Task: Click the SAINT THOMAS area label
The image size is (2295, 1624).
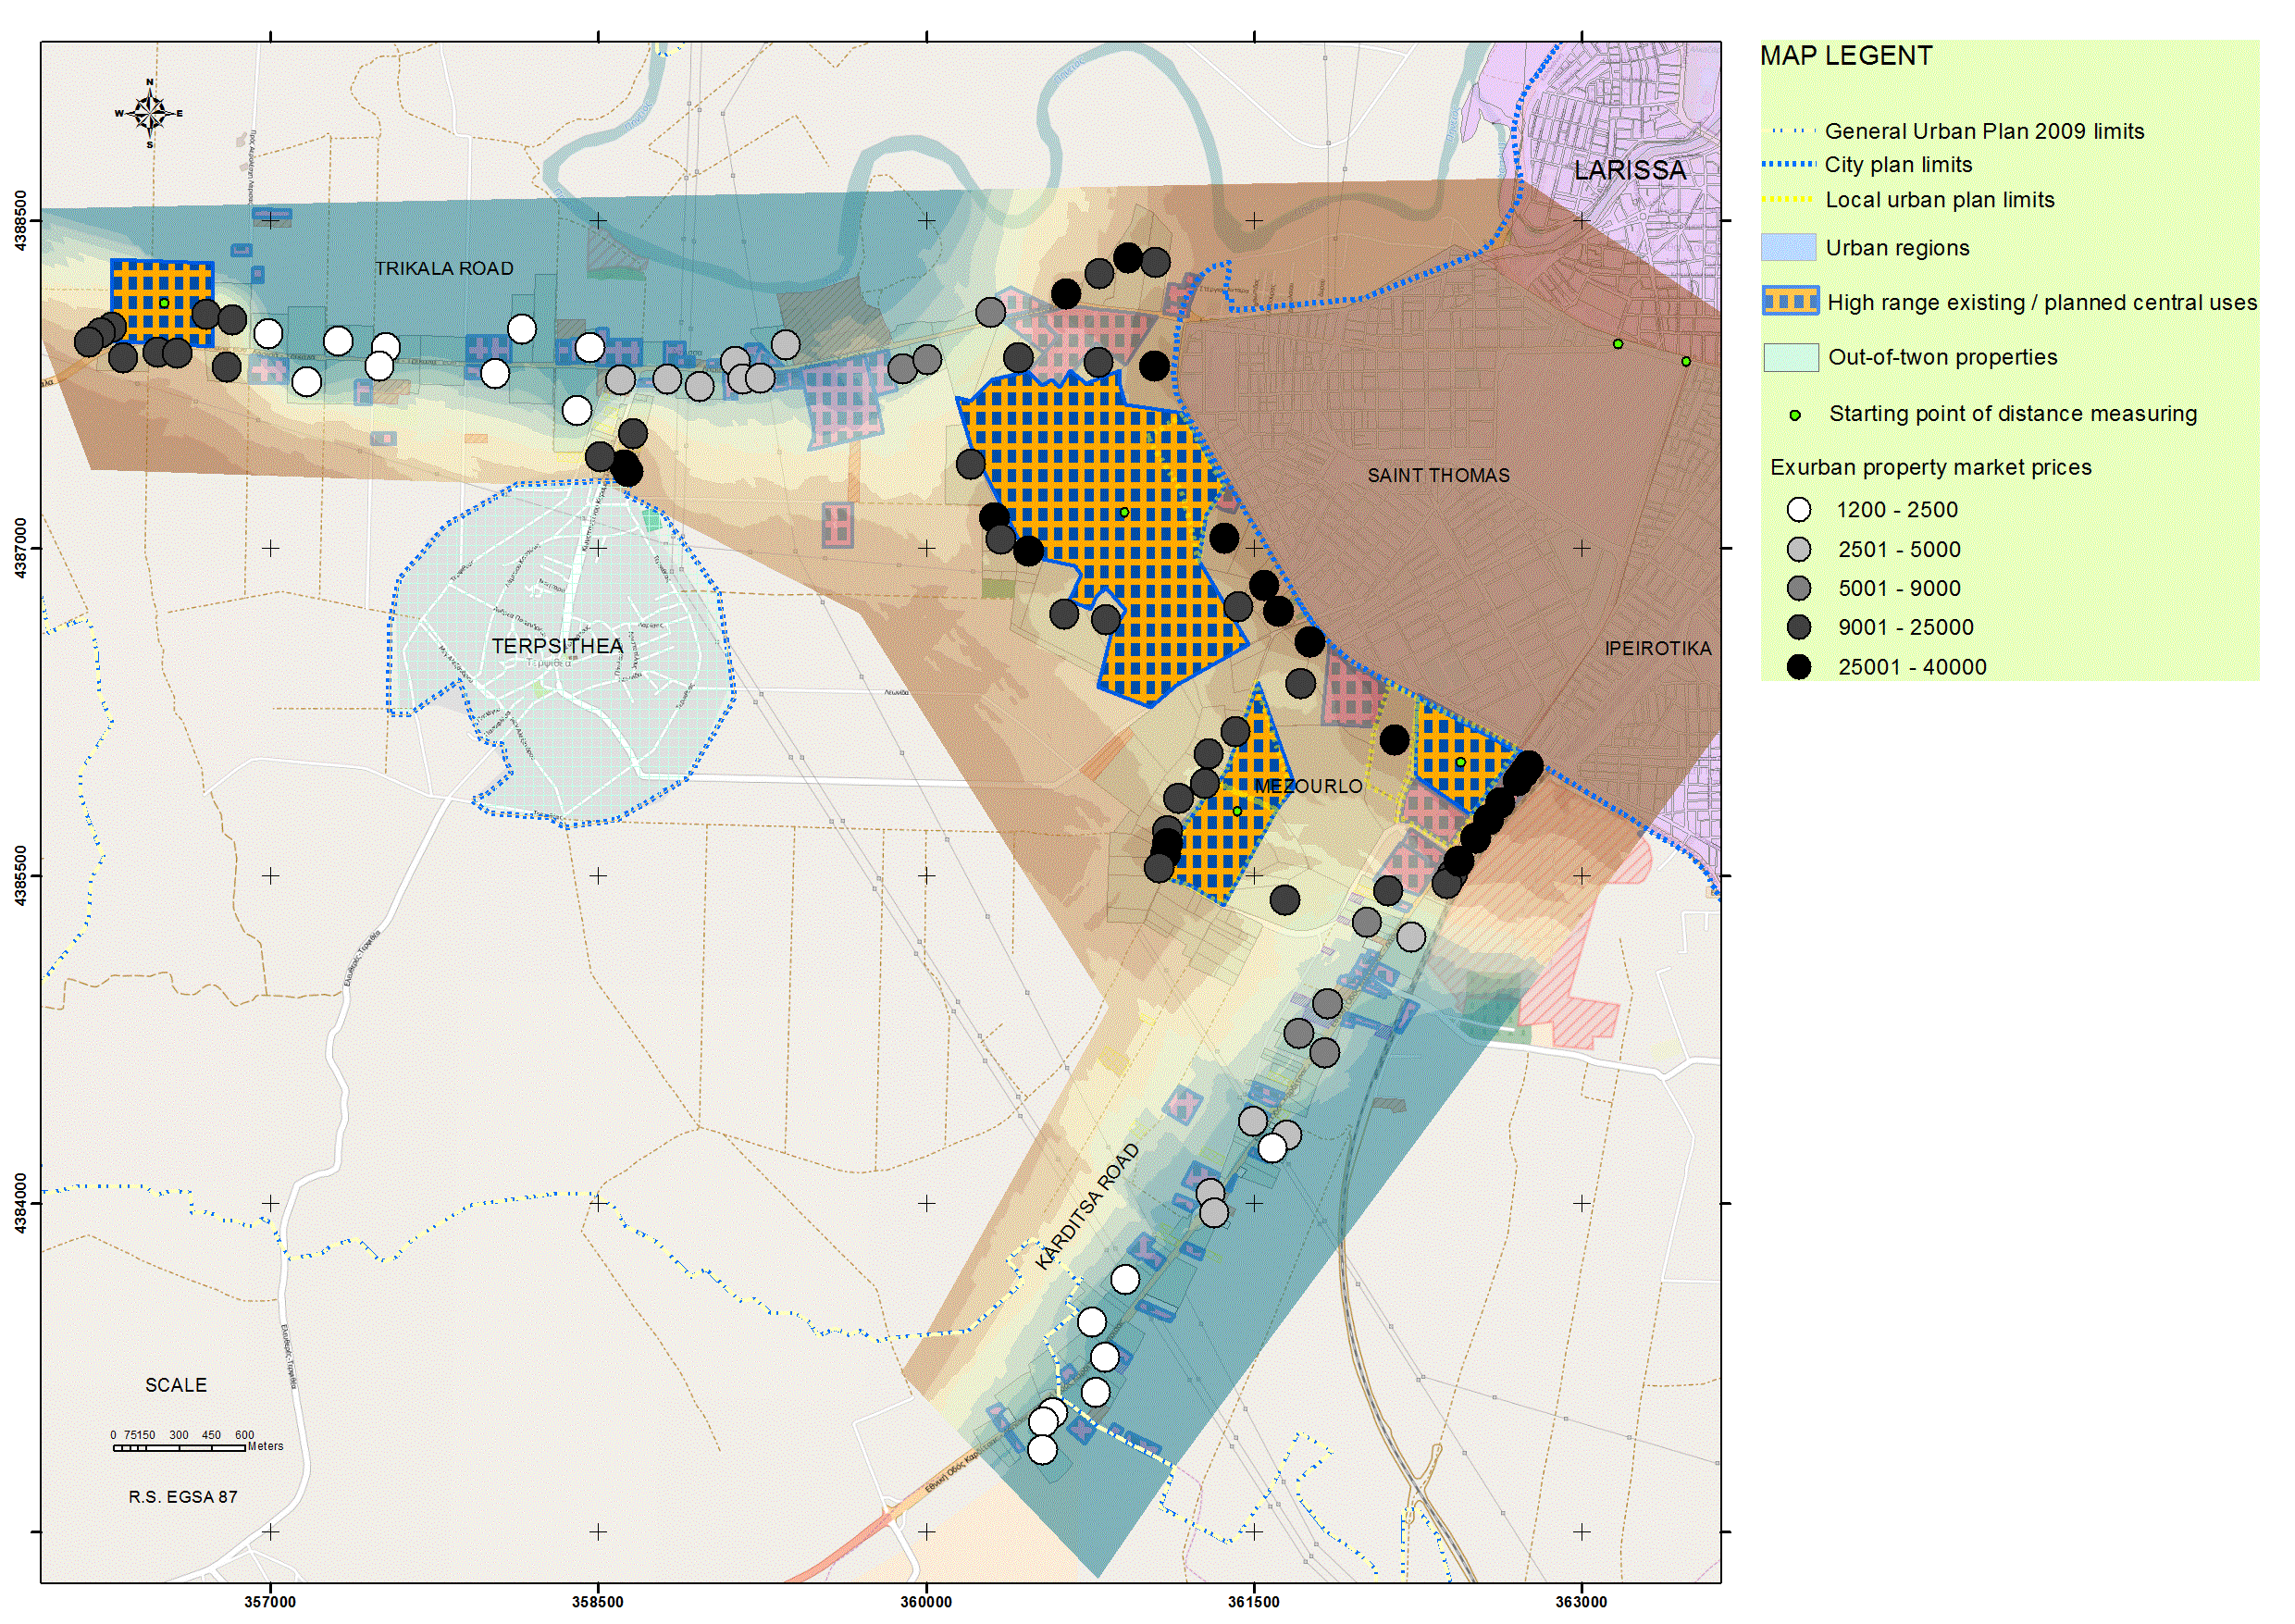Action: point(1438,475)
